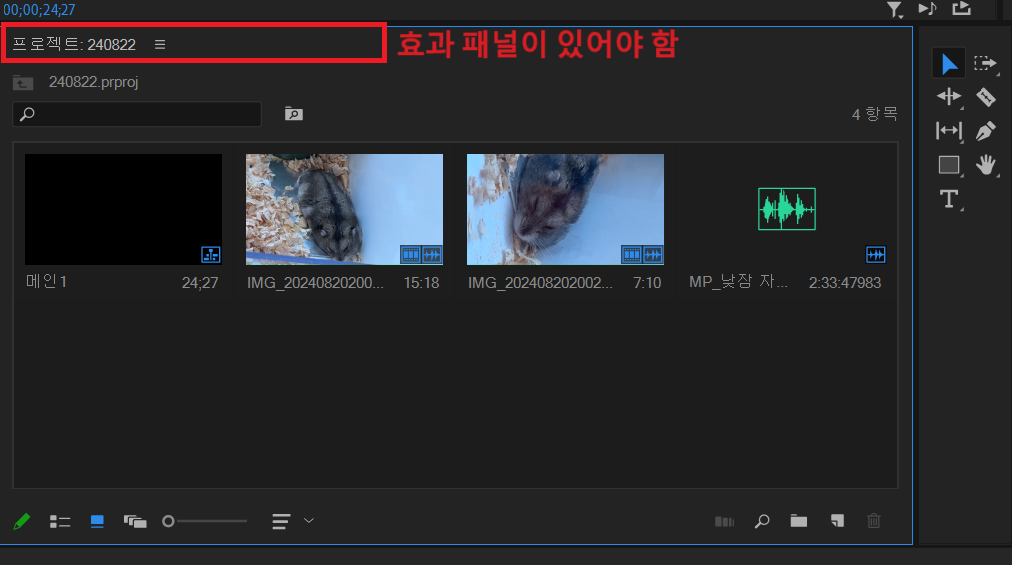Click the create search bin icon
The width and height of the screenshot is (1012, 565).
point(294,114)
